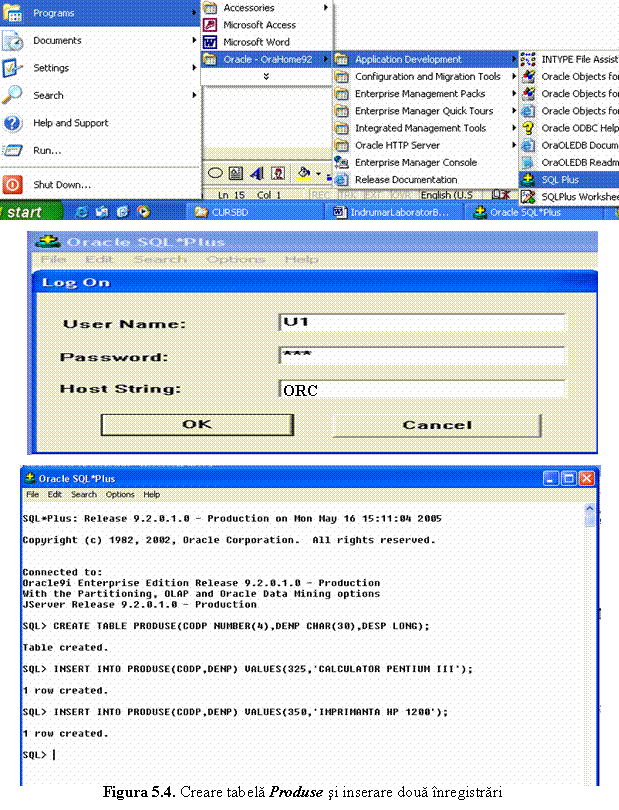The height and width of the screenshot is (810, 619).
Task: Open Help menu in SQL*Plus window
Action: point(151,494)
